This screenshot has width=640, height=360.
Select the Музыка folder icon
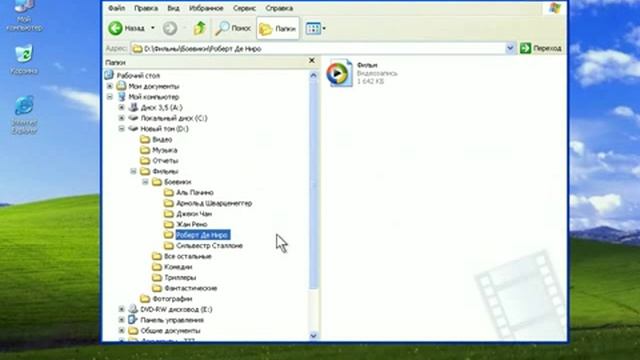pos(145,150)
